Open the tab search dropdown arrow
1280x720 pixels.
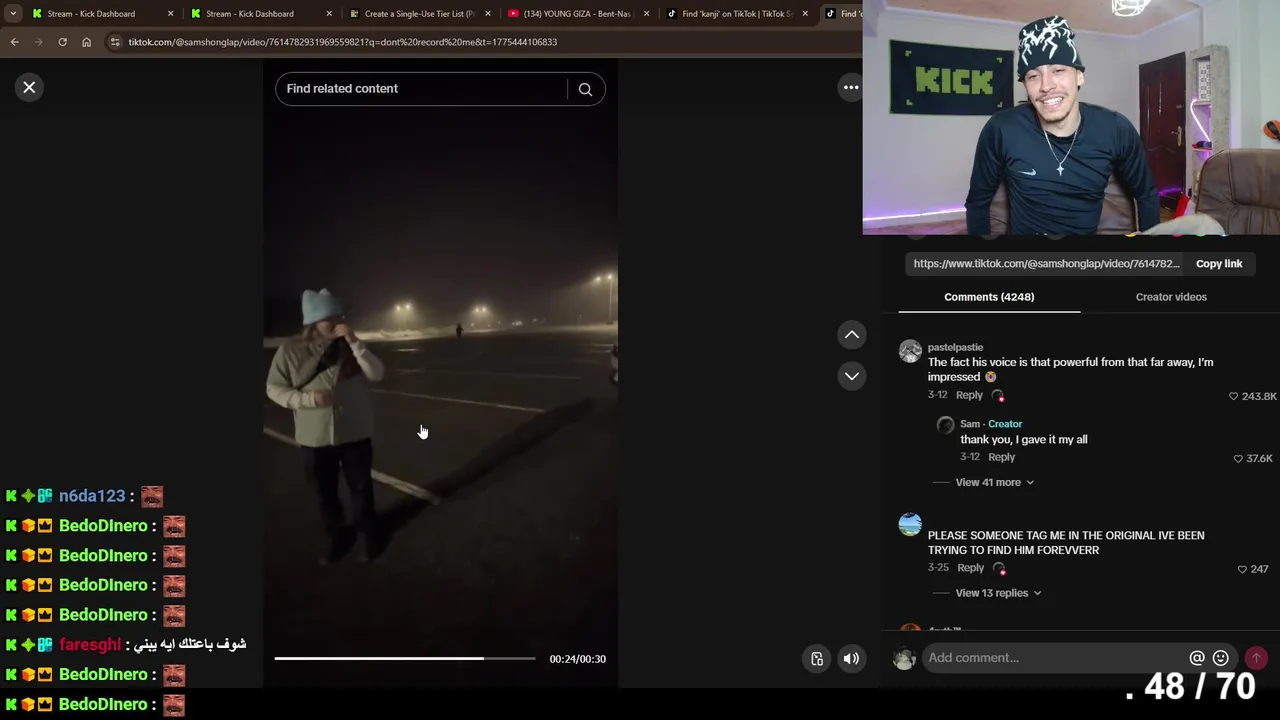13,14
